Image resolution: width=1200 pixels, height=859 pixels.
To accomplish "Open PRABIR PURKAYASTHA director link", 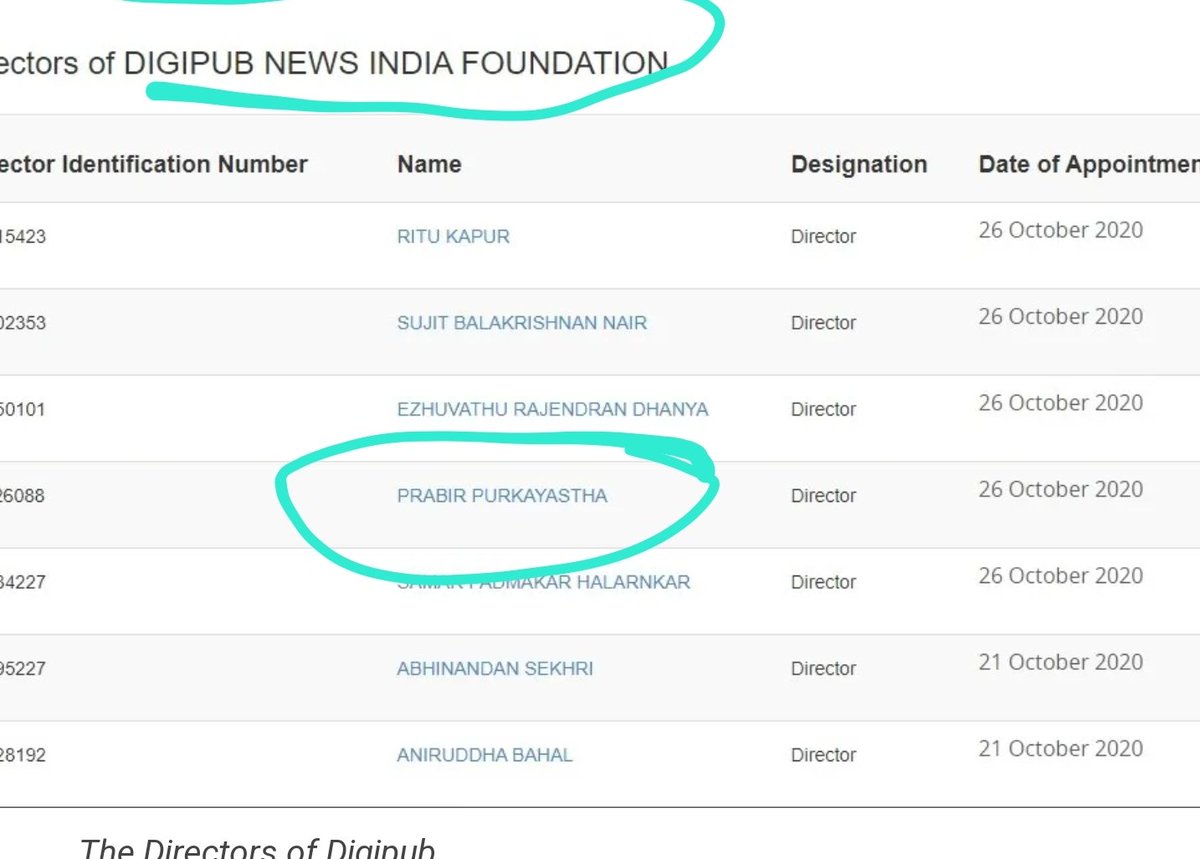I will tap(502, 495).
